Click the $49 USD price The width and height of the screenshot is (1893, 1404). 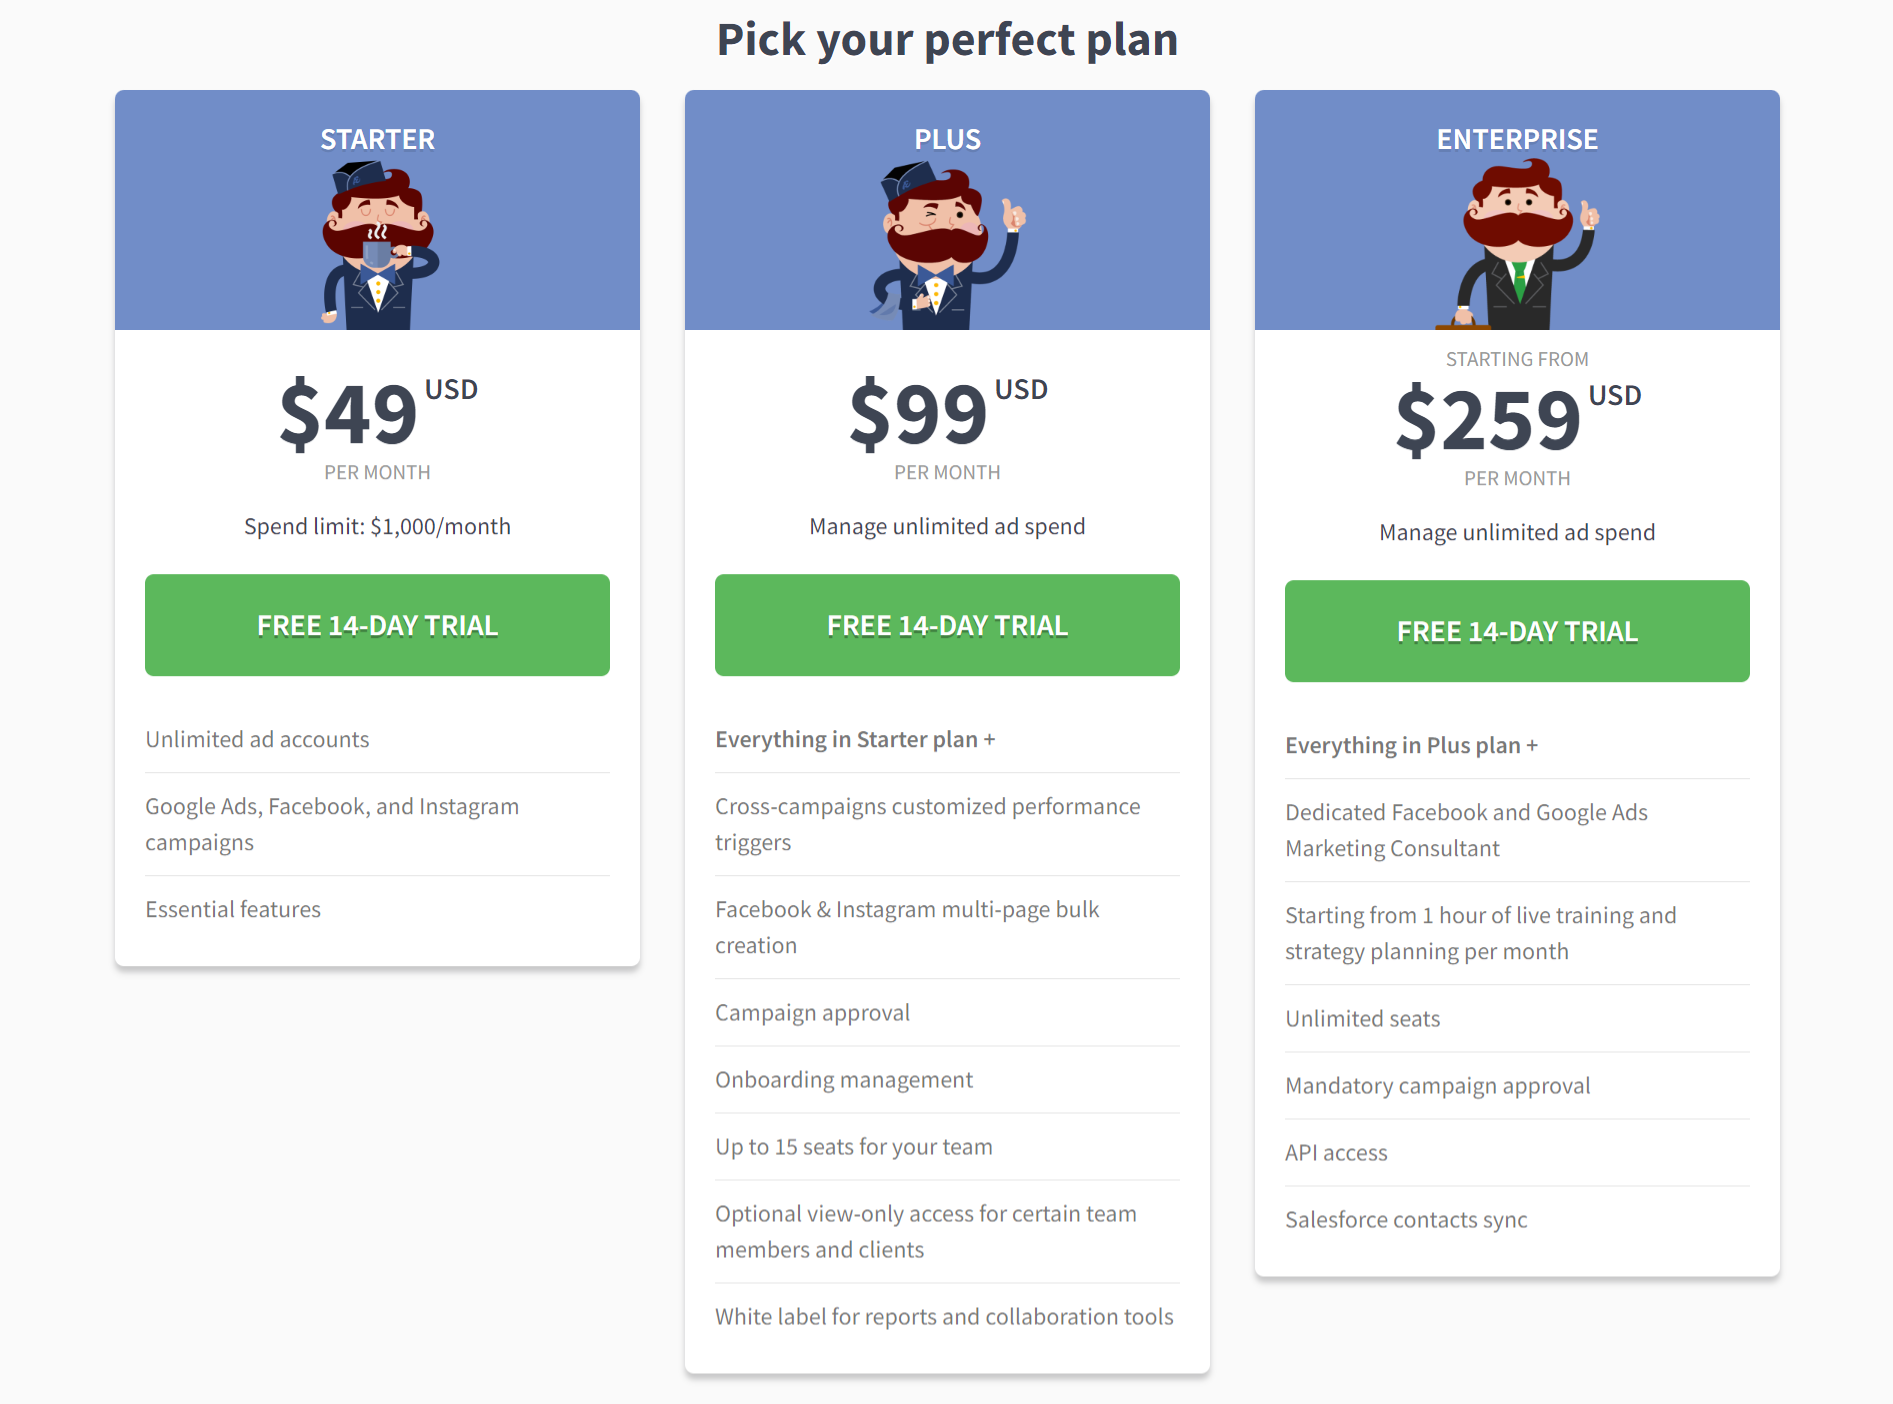[x=377, y=413]
